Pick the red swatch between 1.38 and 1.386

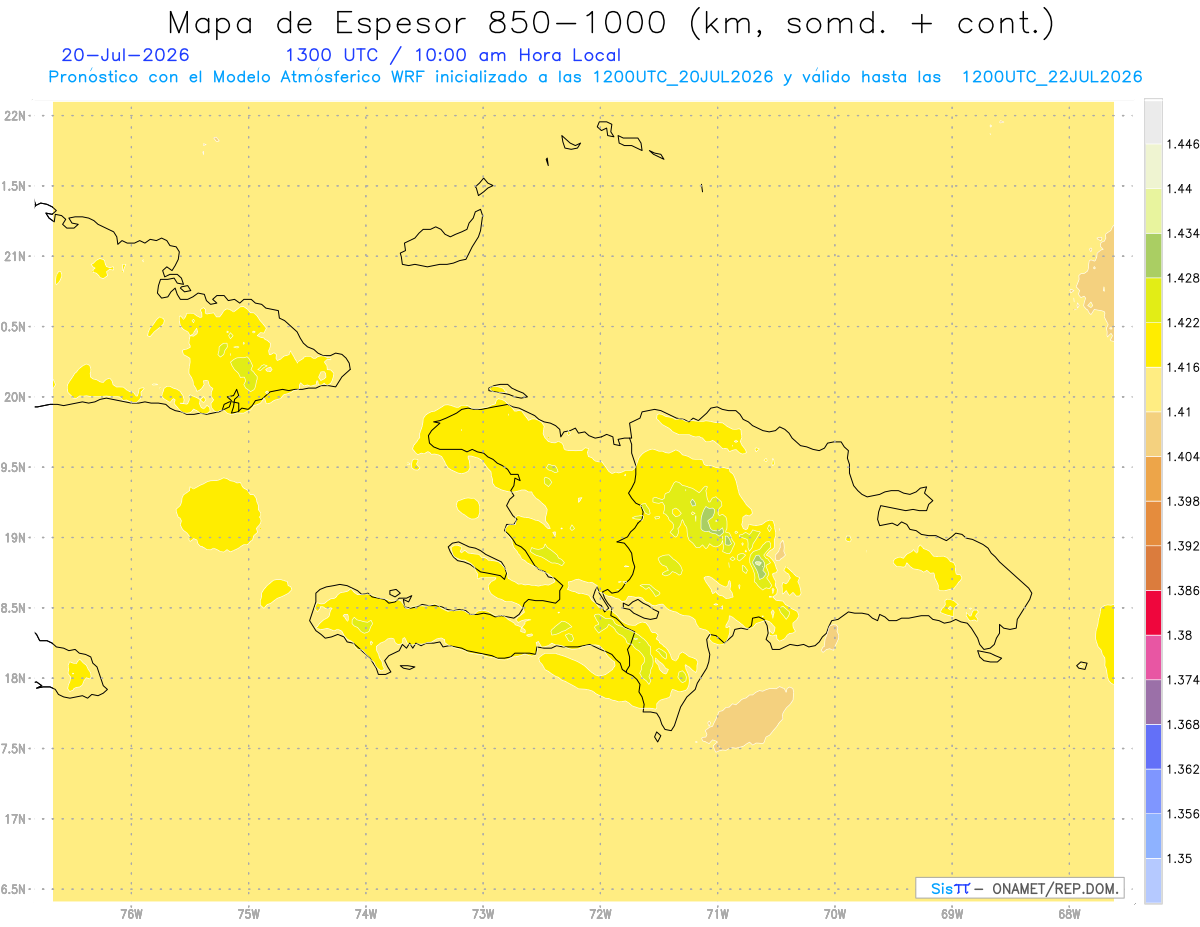point(1153,612)
